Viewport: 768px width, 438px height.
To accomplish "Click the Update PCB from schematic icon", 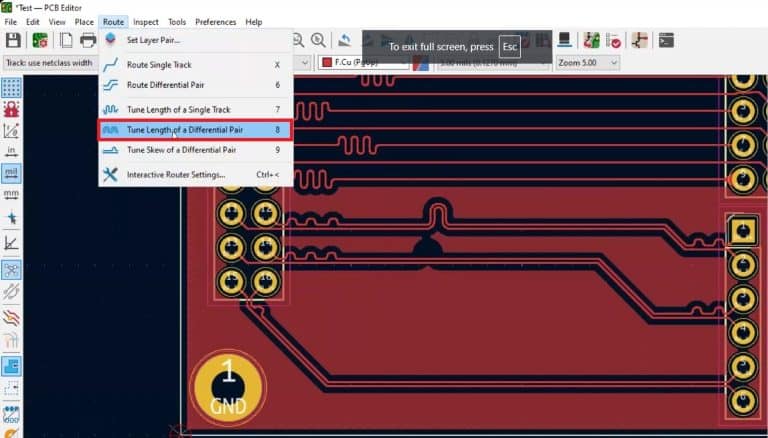I will point(591,40).
